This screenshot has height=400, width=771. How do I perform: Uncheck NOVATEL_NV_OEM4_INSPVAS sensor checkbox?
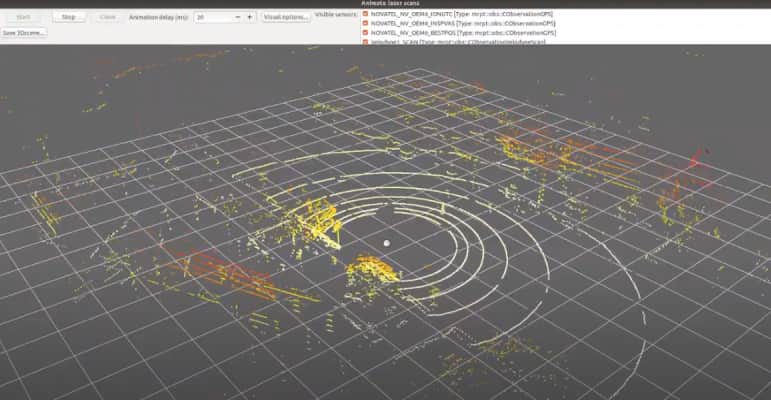[366, 23]
